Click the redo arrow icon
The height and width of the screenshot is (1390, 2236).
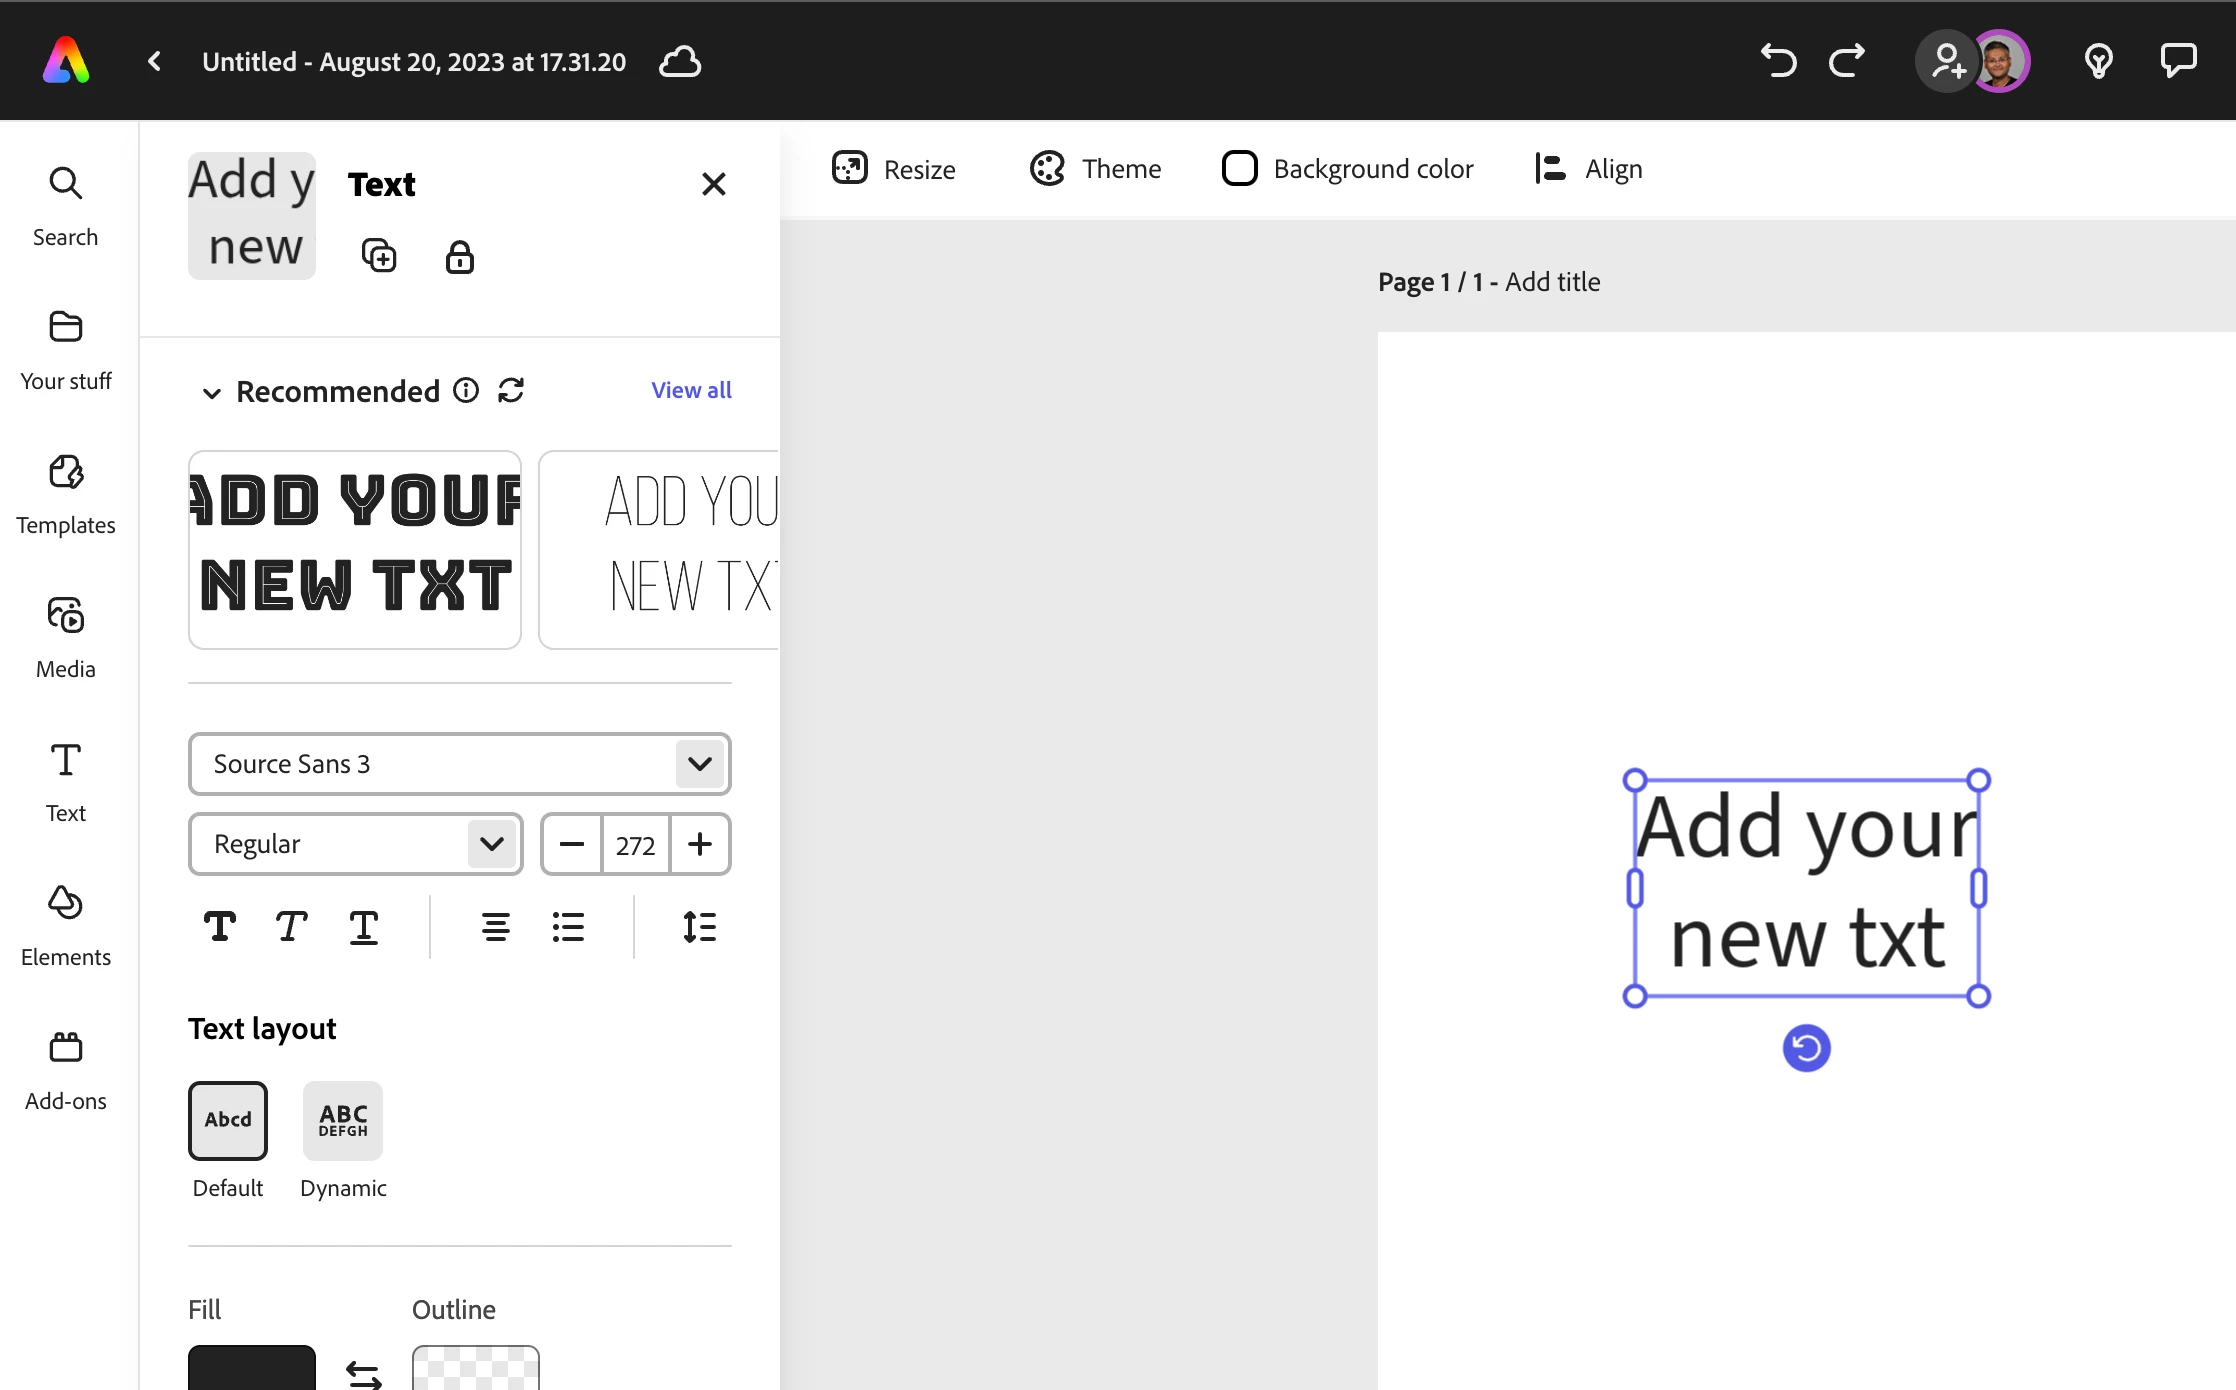tap(1846, 61)
